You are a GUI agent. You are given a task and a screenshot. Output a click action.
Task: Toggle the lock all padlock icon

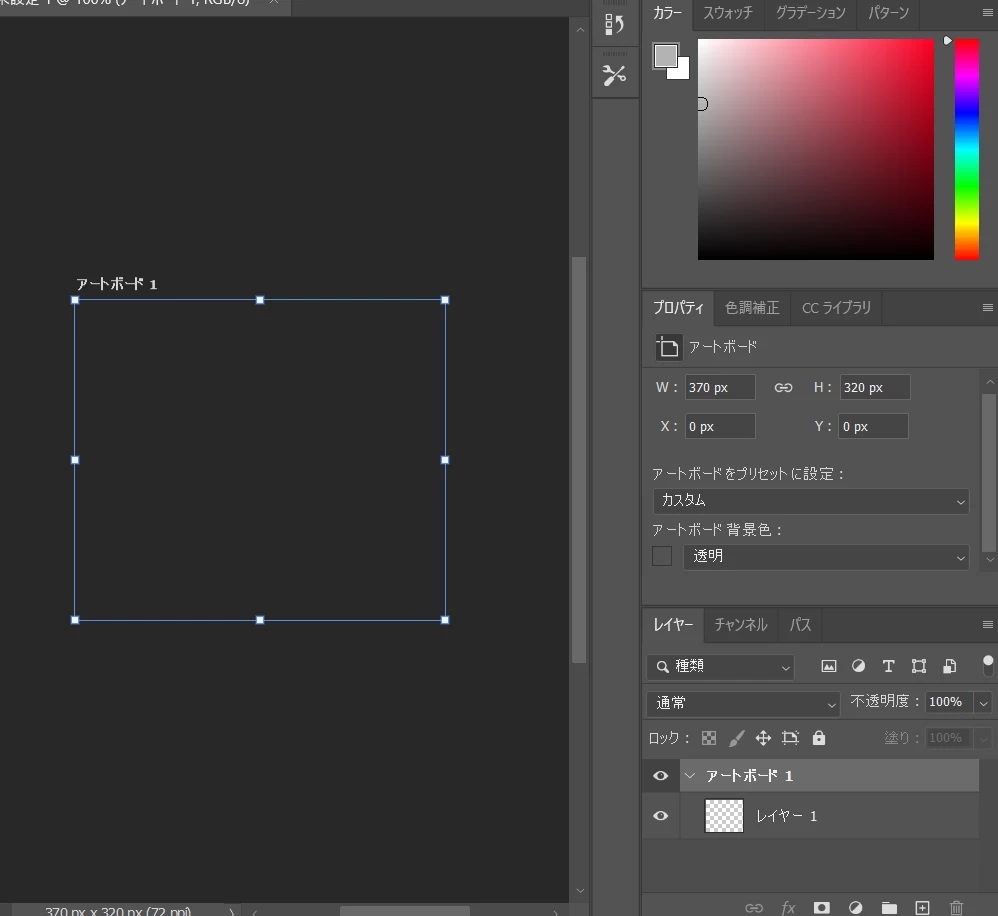819,738
